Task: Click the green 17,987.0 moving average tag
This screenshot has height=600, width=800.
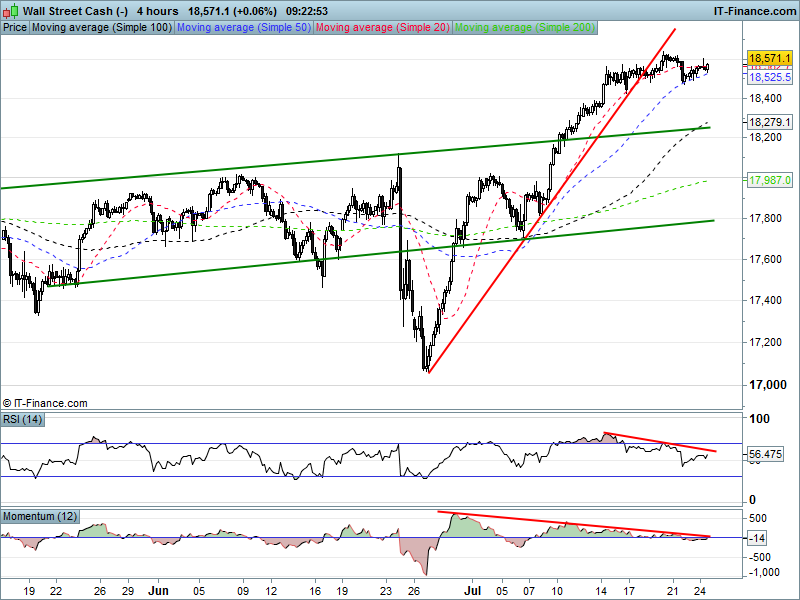Action: 770,180
